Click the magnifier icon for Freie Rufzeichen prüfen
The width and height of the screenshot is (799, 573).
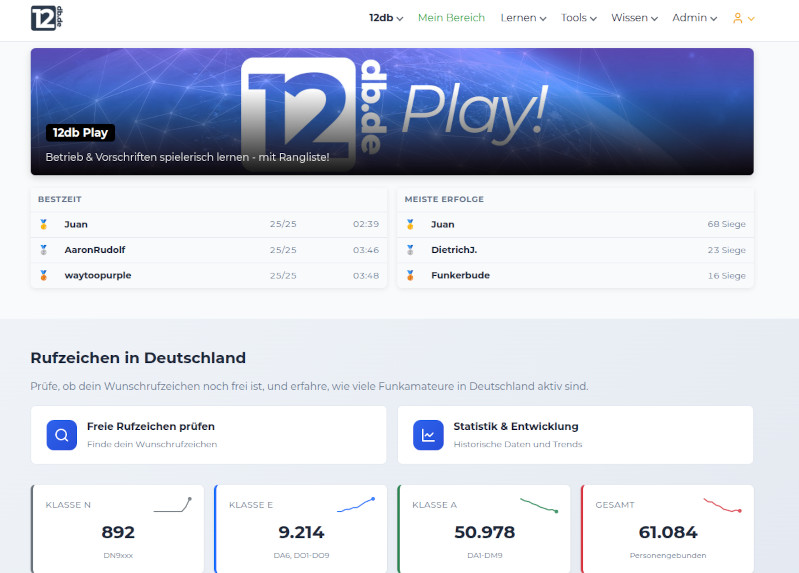point(62,435)
